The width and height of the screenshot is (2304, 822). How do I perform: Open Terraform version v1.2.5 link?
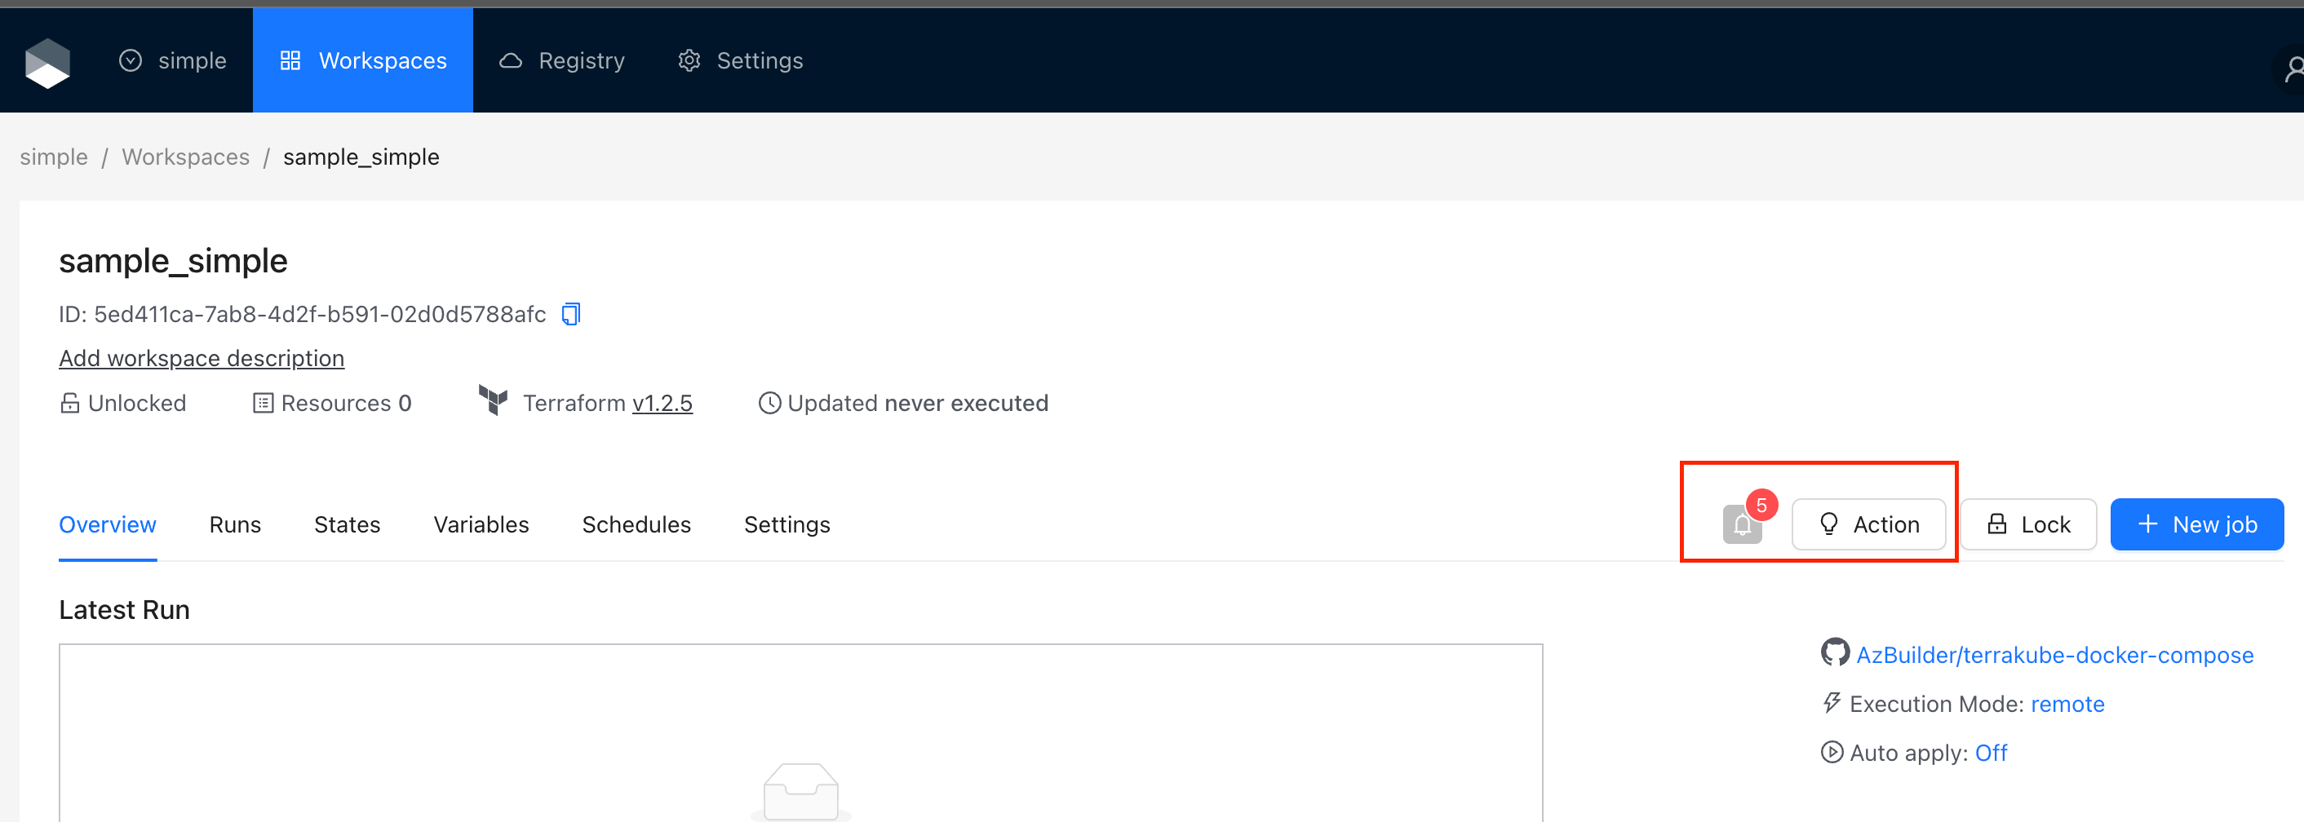[x=662, y=403]
